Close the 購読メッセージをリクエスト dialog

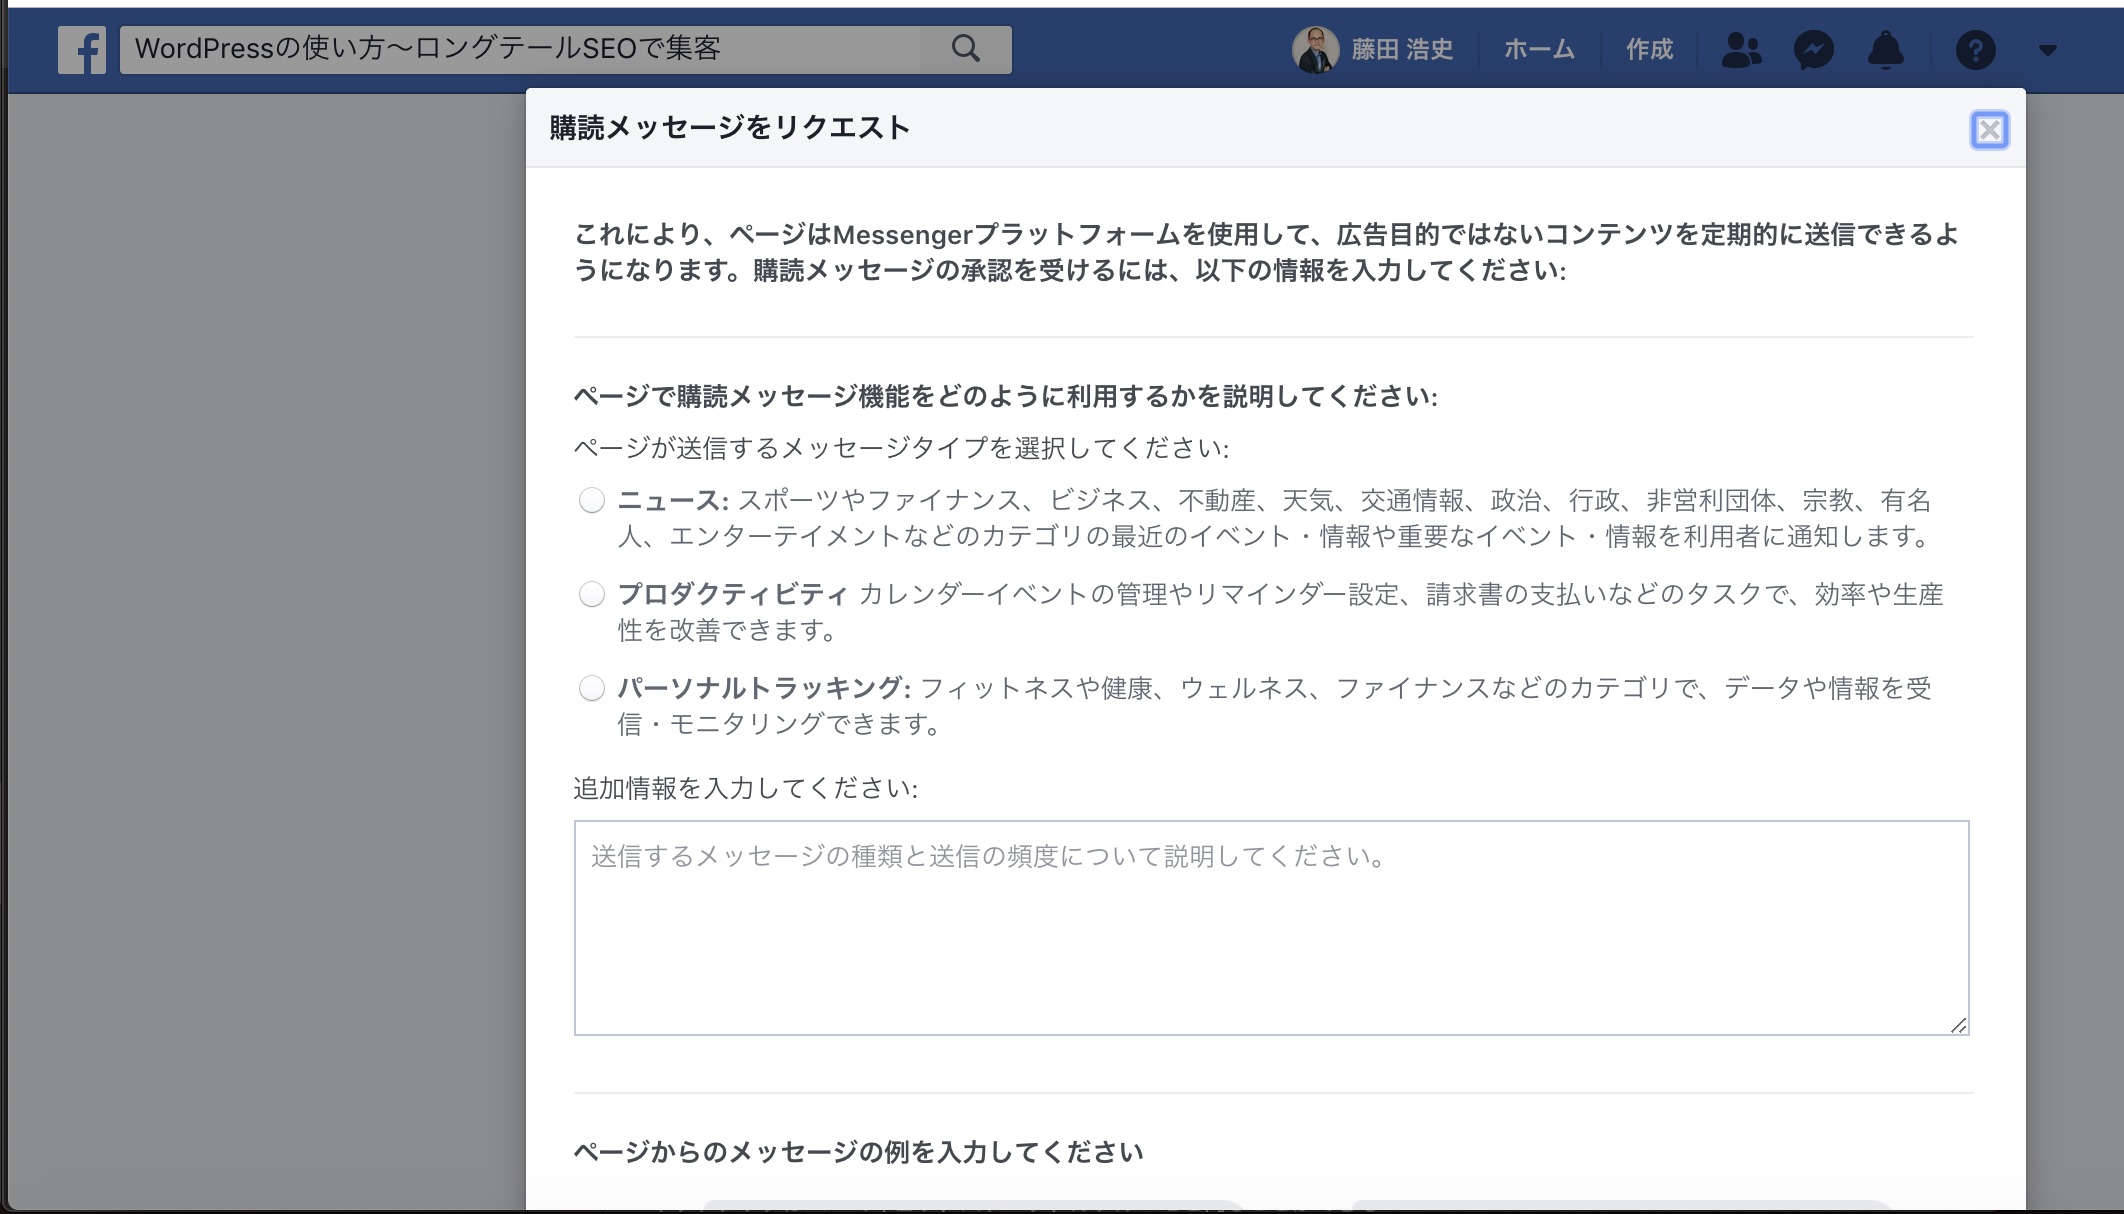(1989, 130)
